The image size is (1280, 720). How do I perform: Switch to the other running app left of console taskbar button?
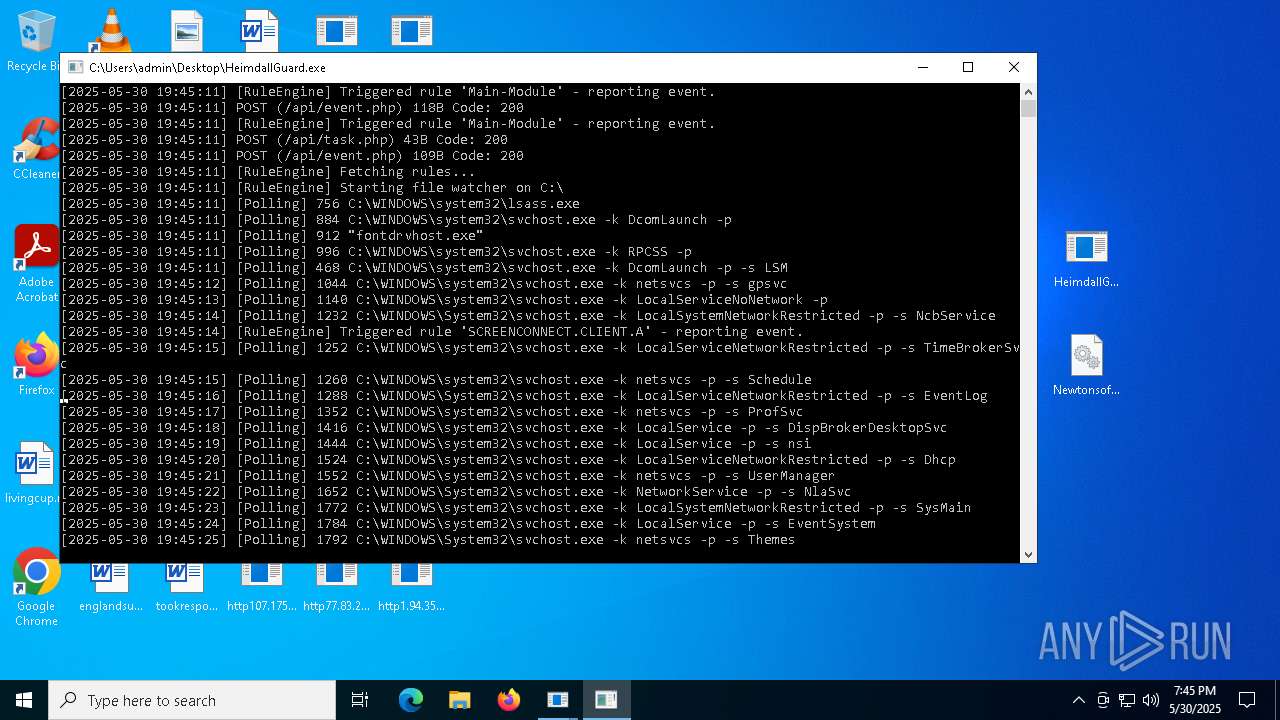click(x=557, y=700)
